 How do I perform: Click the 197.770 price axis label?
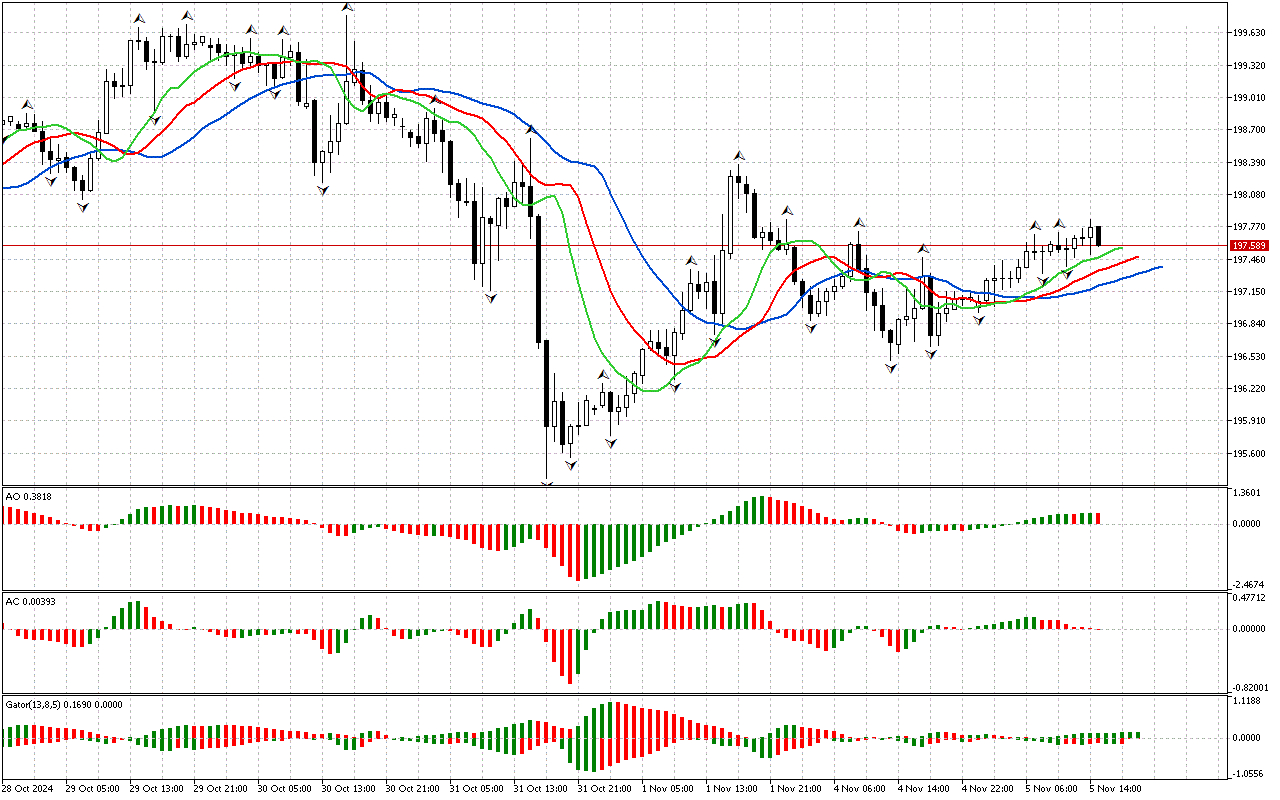1251,227
